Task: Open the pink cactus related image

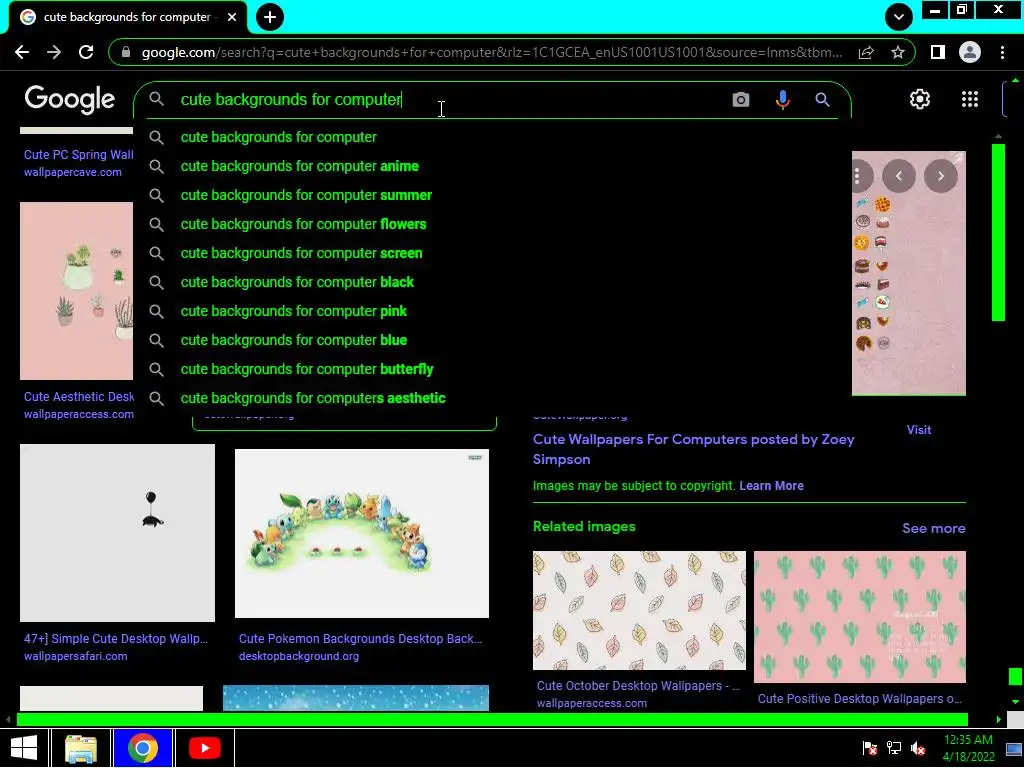Action: point(860,617)
